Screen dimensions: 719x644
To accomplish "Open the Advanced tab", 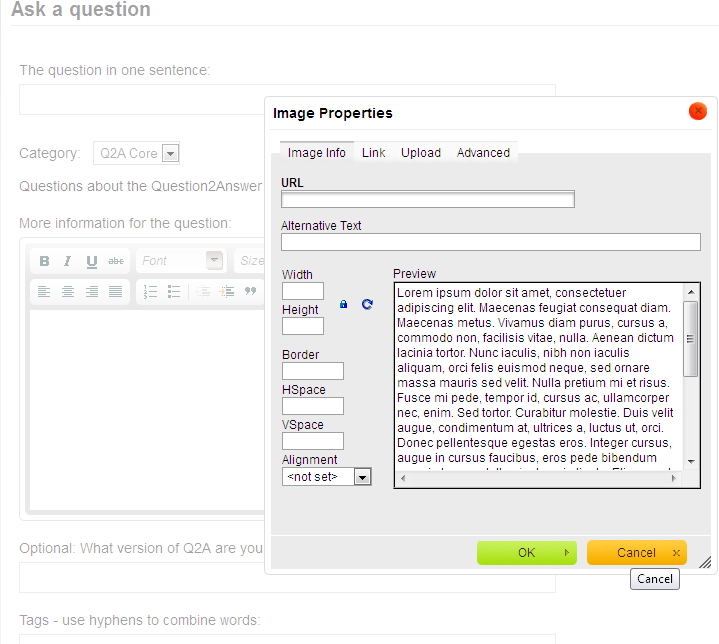I will (x=483, y=153).
